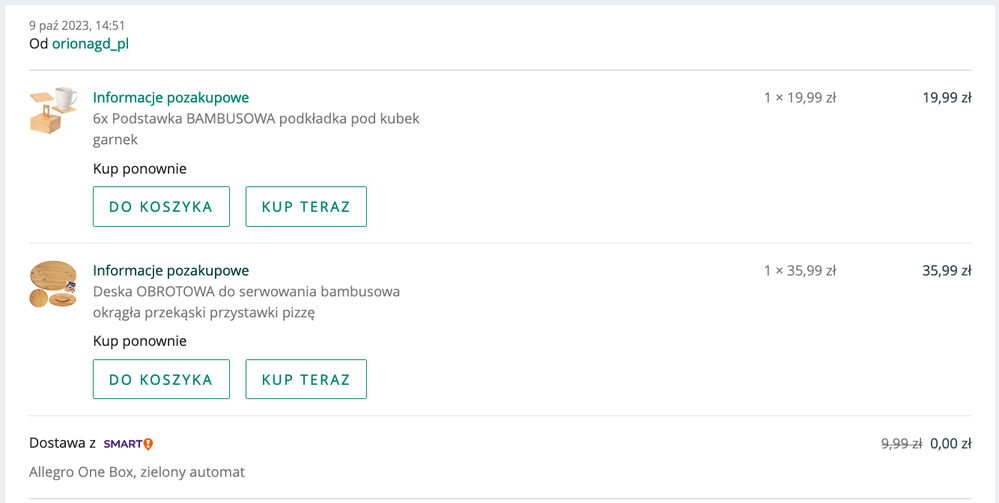Add bamboo coasters with DO KOSZYKA

[x=161, y=207]
